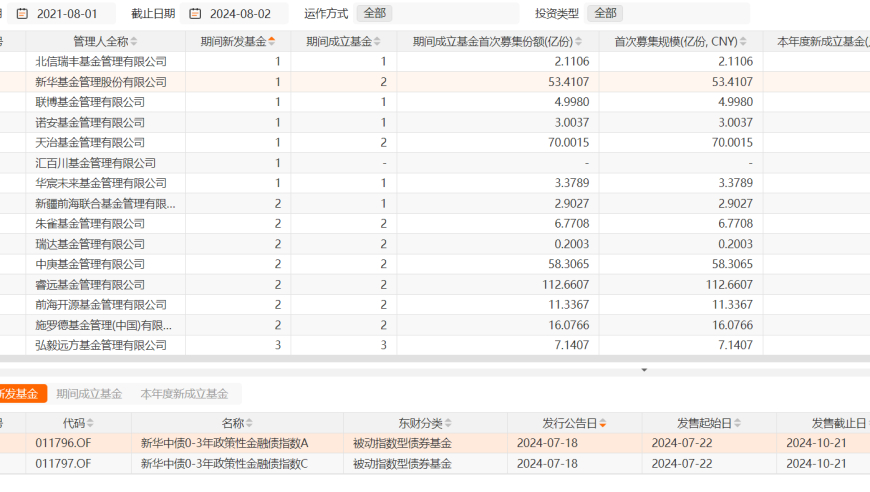Select row 前海开源基金管理有限公司

[x=435, y=305]
